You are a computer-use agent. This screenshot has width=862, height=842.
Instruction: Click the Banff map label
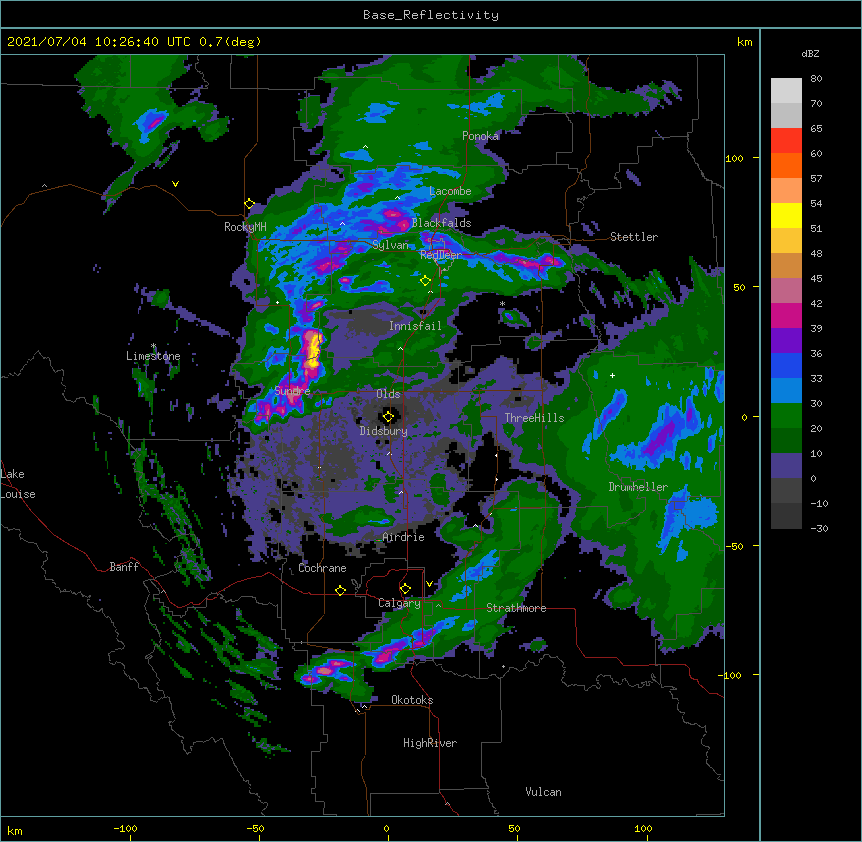[124, 567]
